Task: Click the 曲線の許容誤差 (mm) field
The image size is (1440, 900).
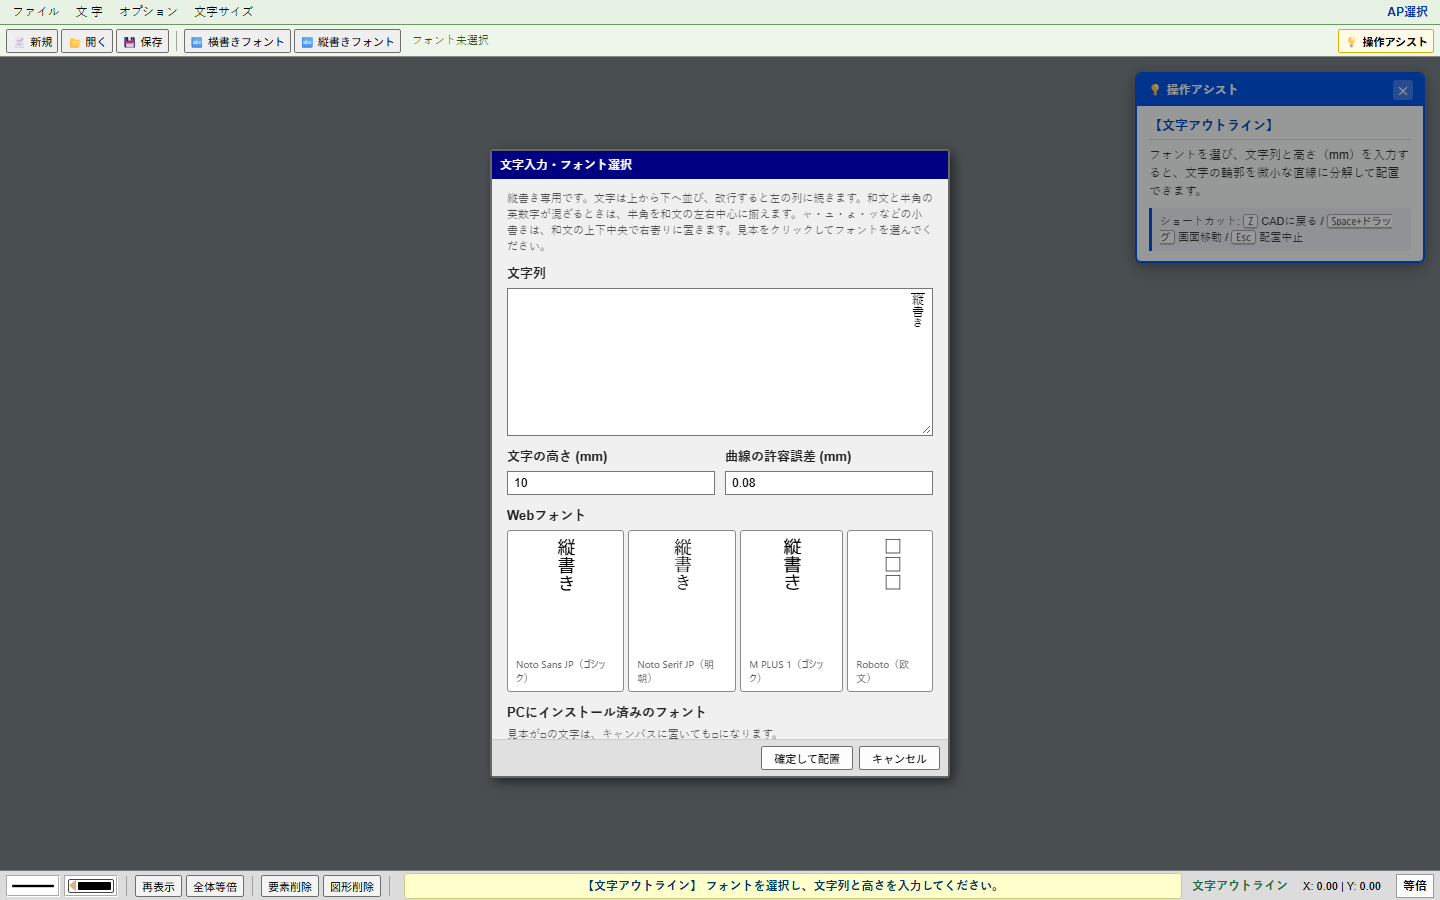Action: click(829, 483)
